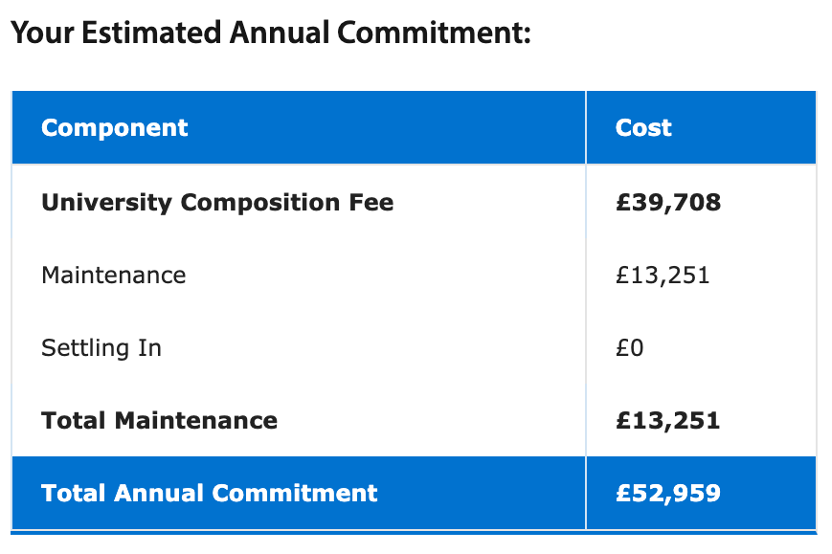Click the £39,708 fee amount

pos(667,203)
